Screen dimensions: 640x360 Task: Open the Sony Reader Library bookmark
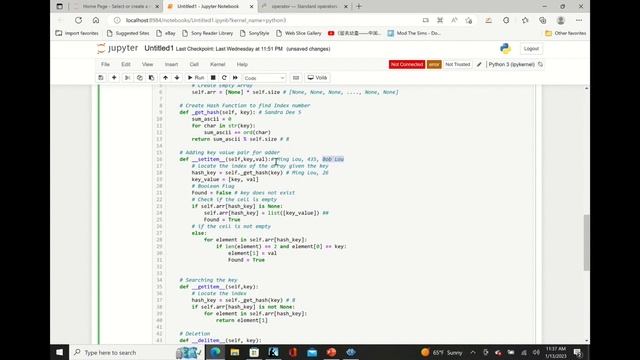[208, 33]
